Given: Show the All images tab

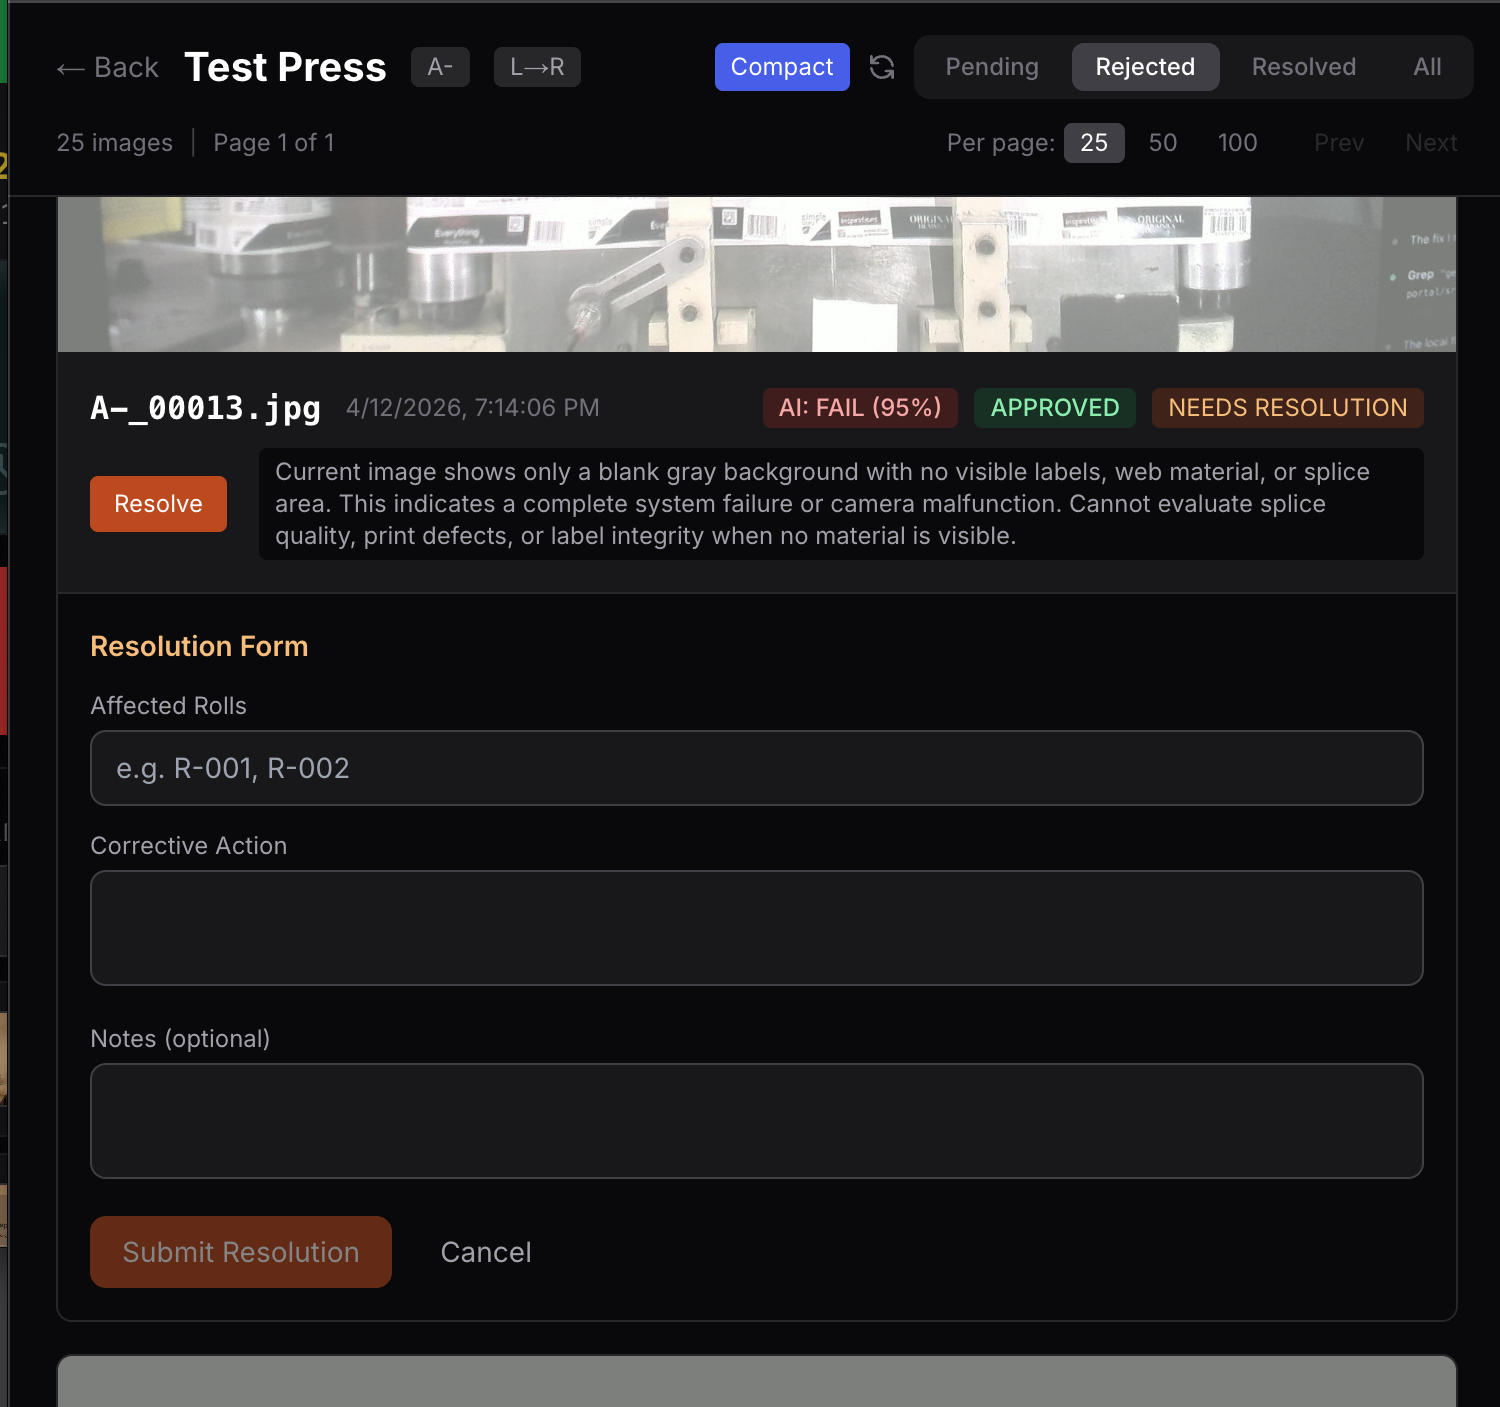Looking at the screenshot, I should pos(1427,67).
